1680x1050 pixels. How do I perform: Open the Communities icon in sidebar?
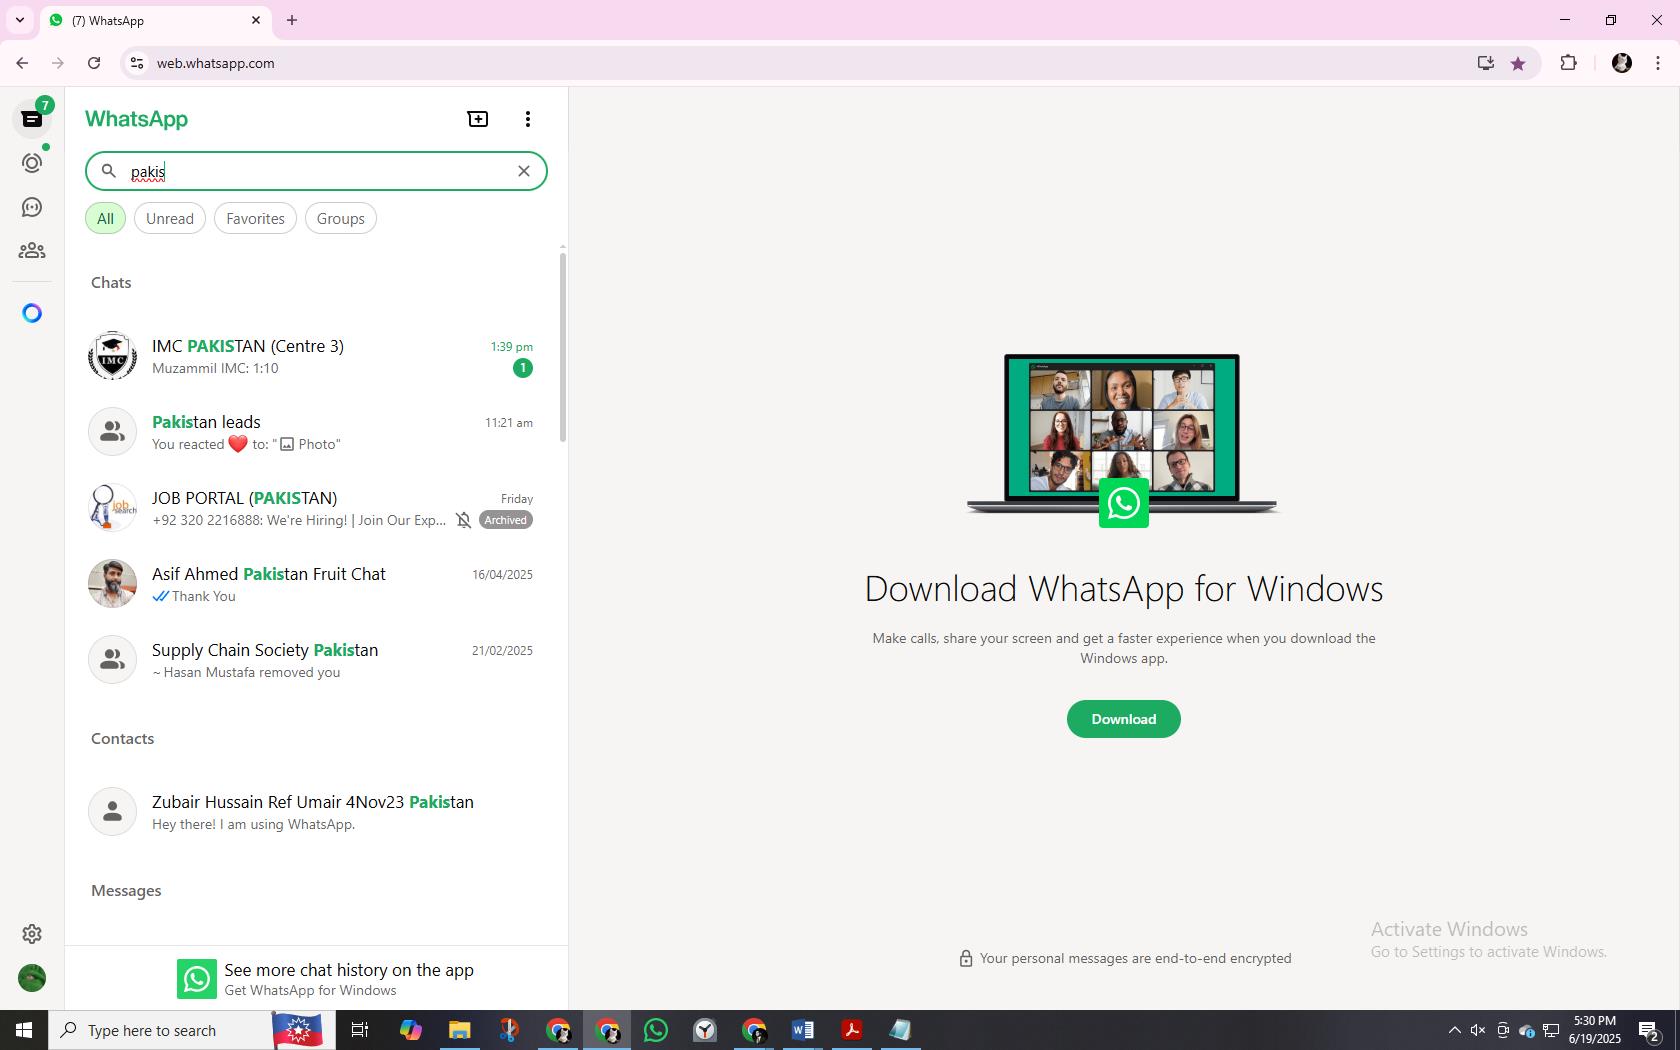pyautogui.click(x=32, y=251)
